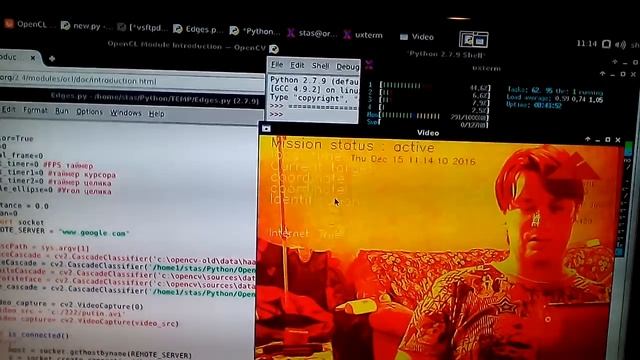The width and height of the screenshot is (640, 360).
Task: Switch to the stas@or... terminal taskbar entry
Action: (x=313, y=33)
